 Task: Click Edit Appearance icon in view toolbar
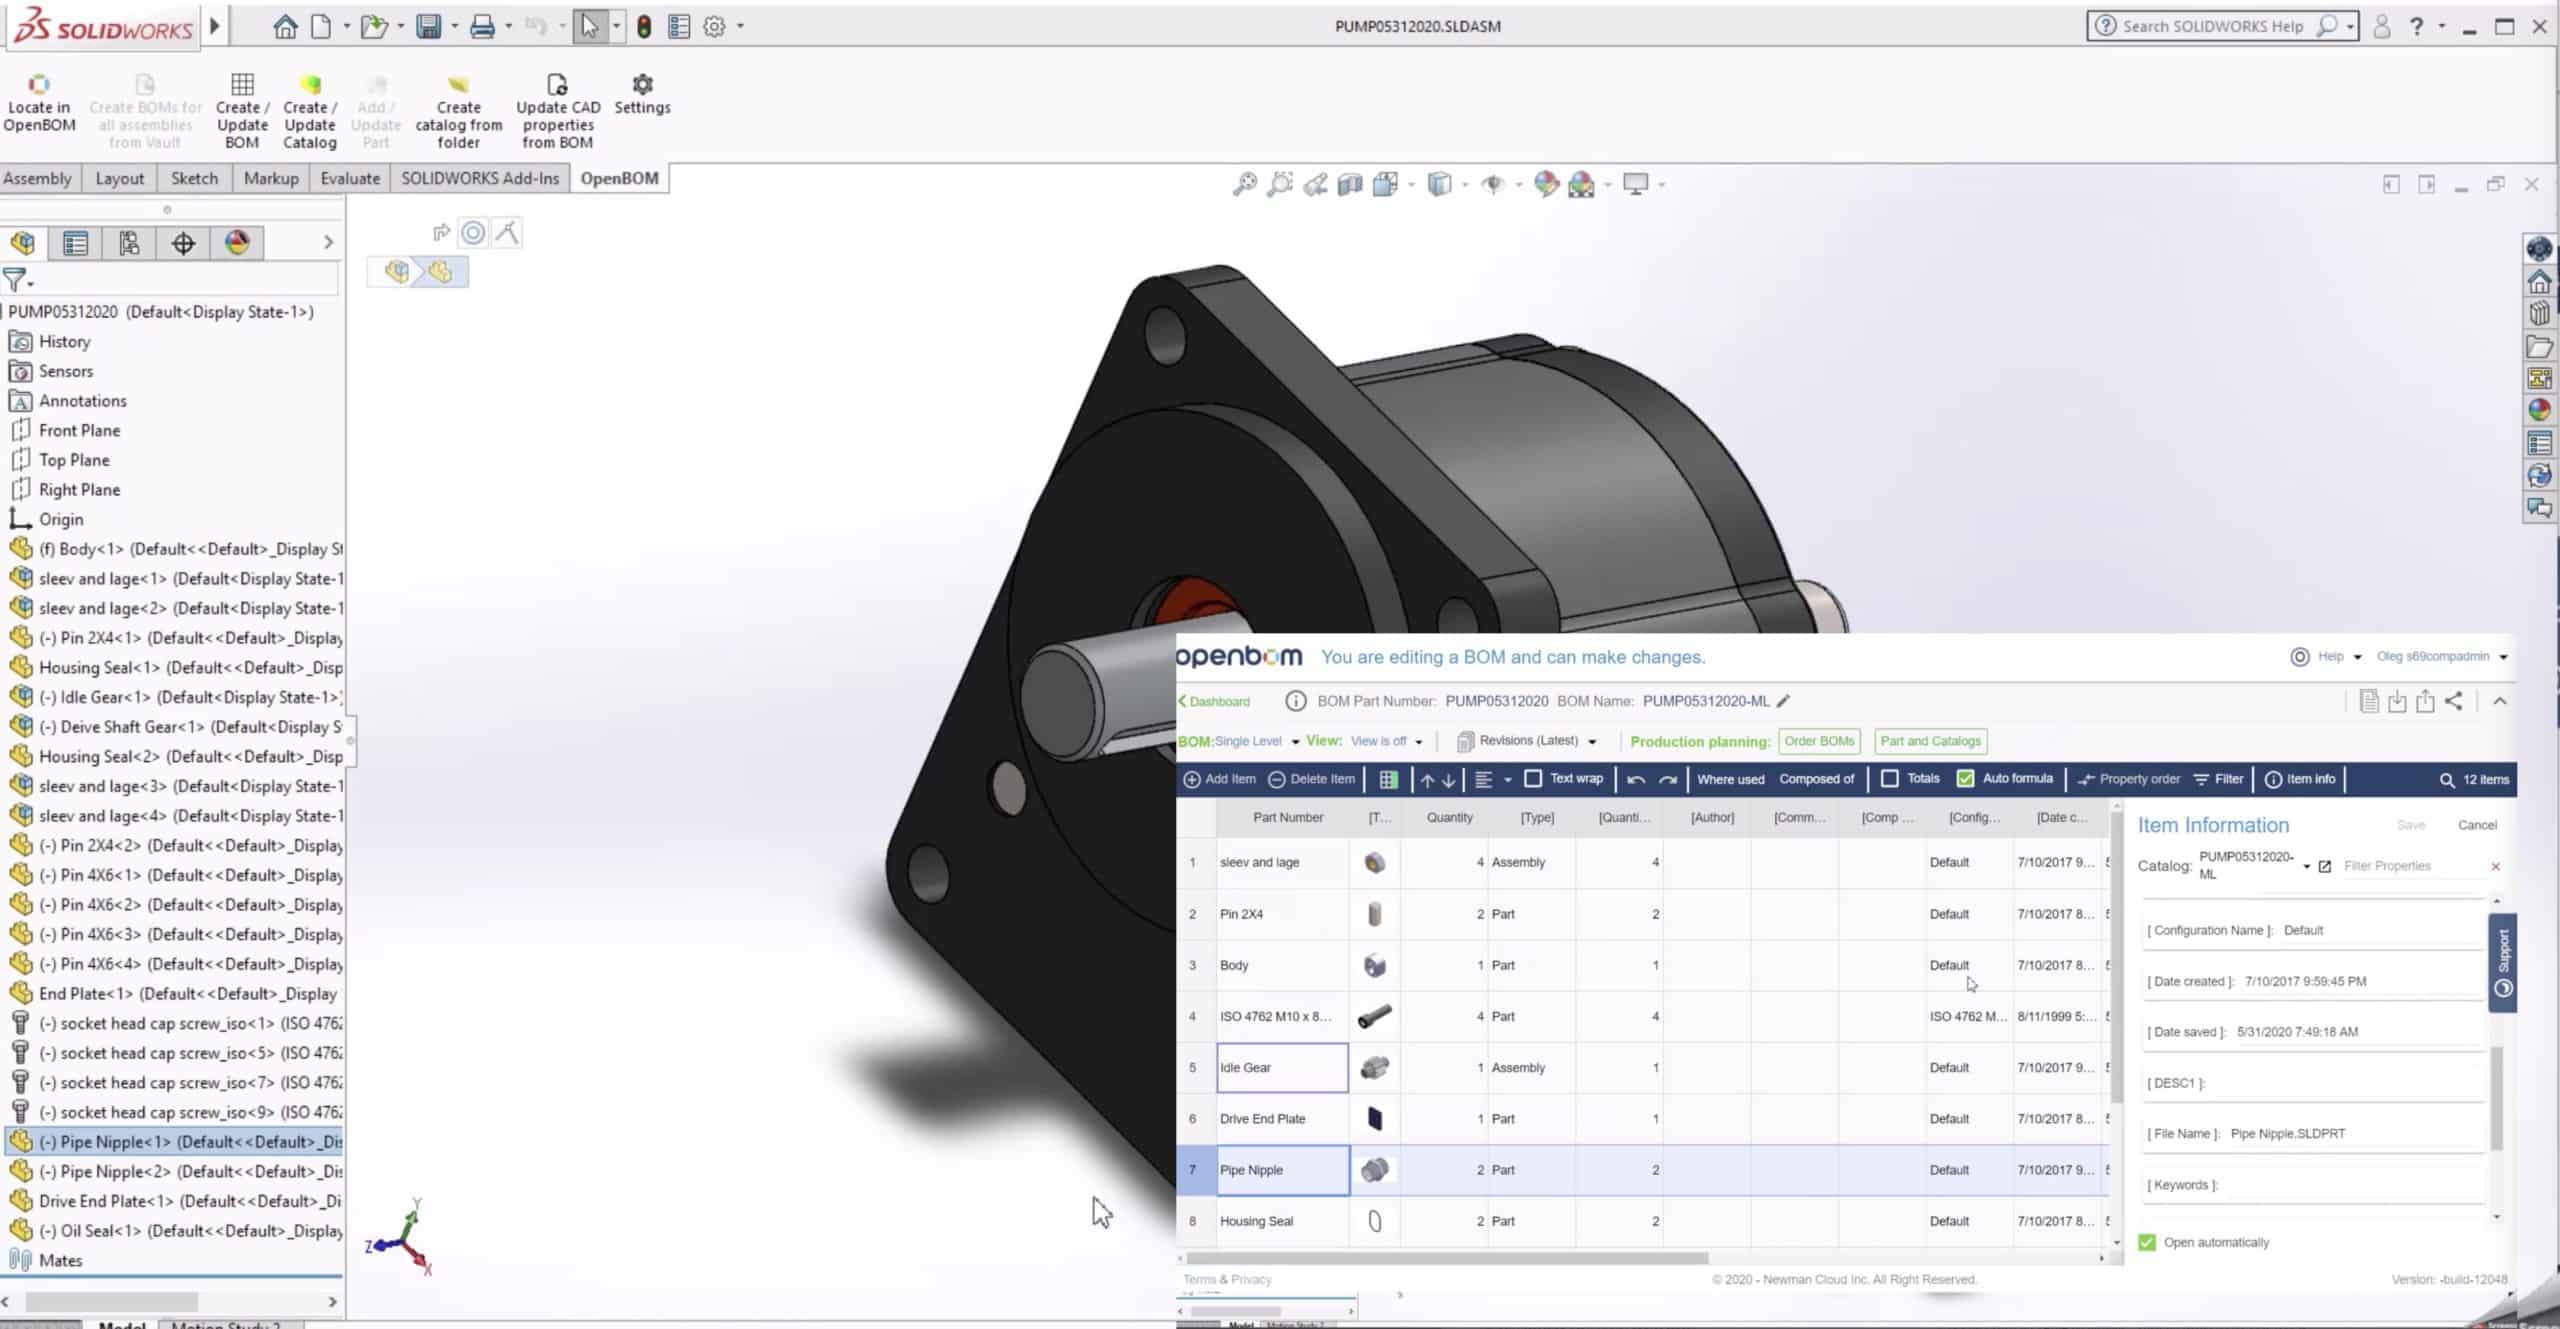1546,184
